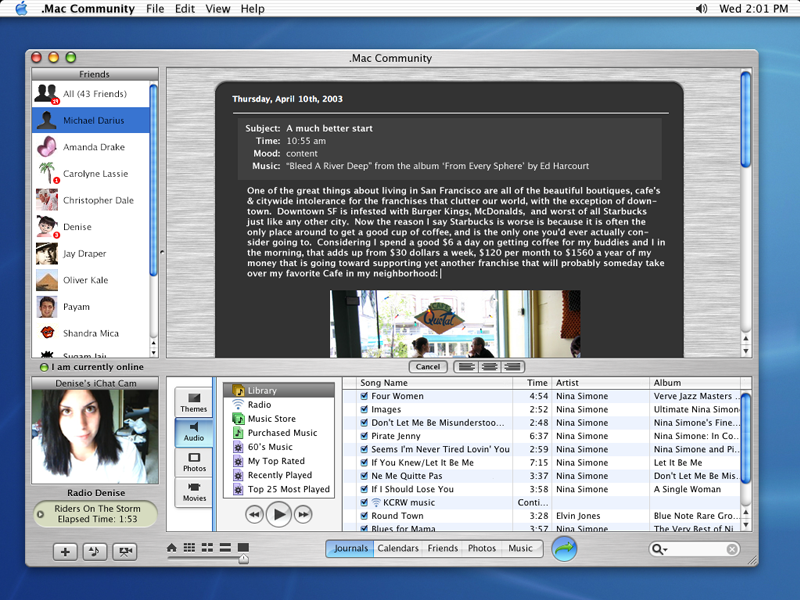Select friend Carolyne Lassie

click(91, 173)
